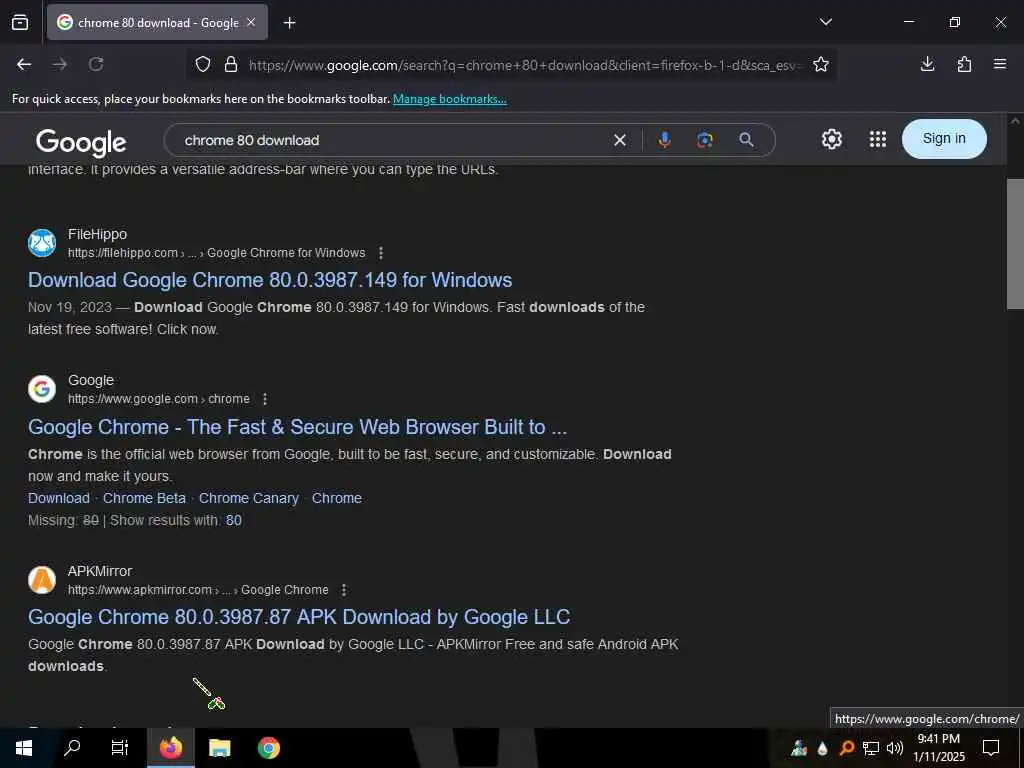1024x768 pixels.
Task: Switch to chrome 80 download tab
Action: coord(157,22)
